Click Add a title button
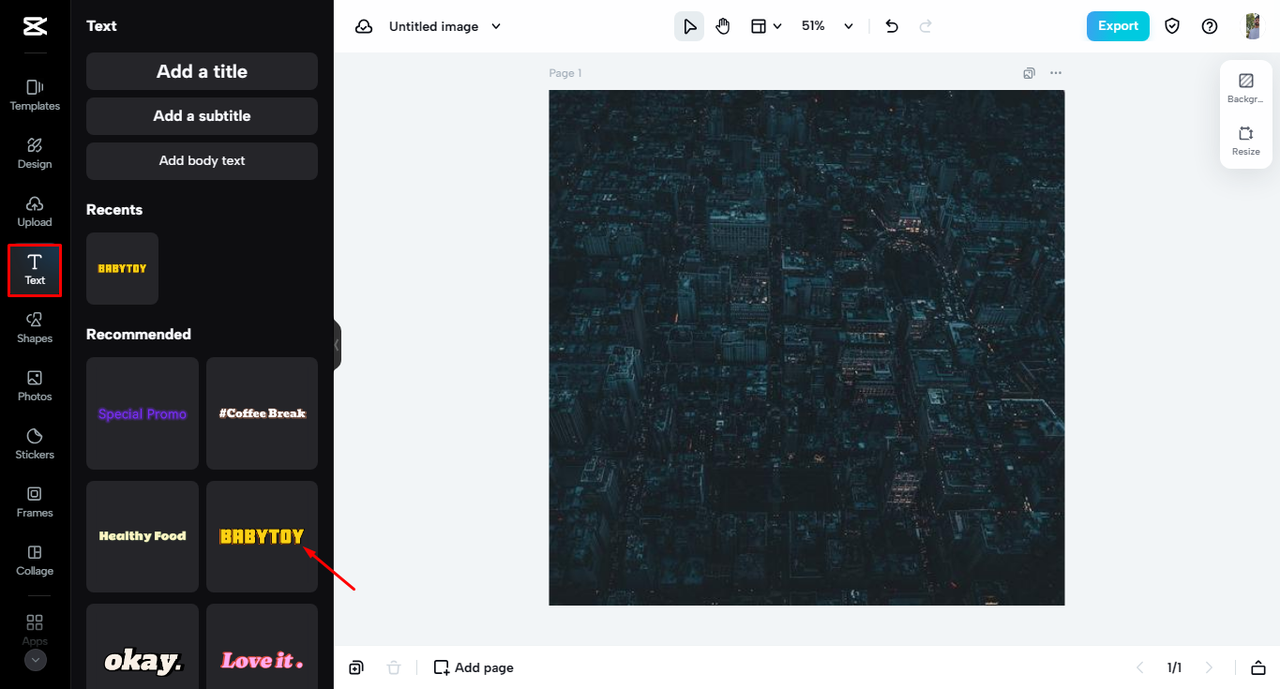The width and height of the screenshot is (1280, 689). coord(202,71)
